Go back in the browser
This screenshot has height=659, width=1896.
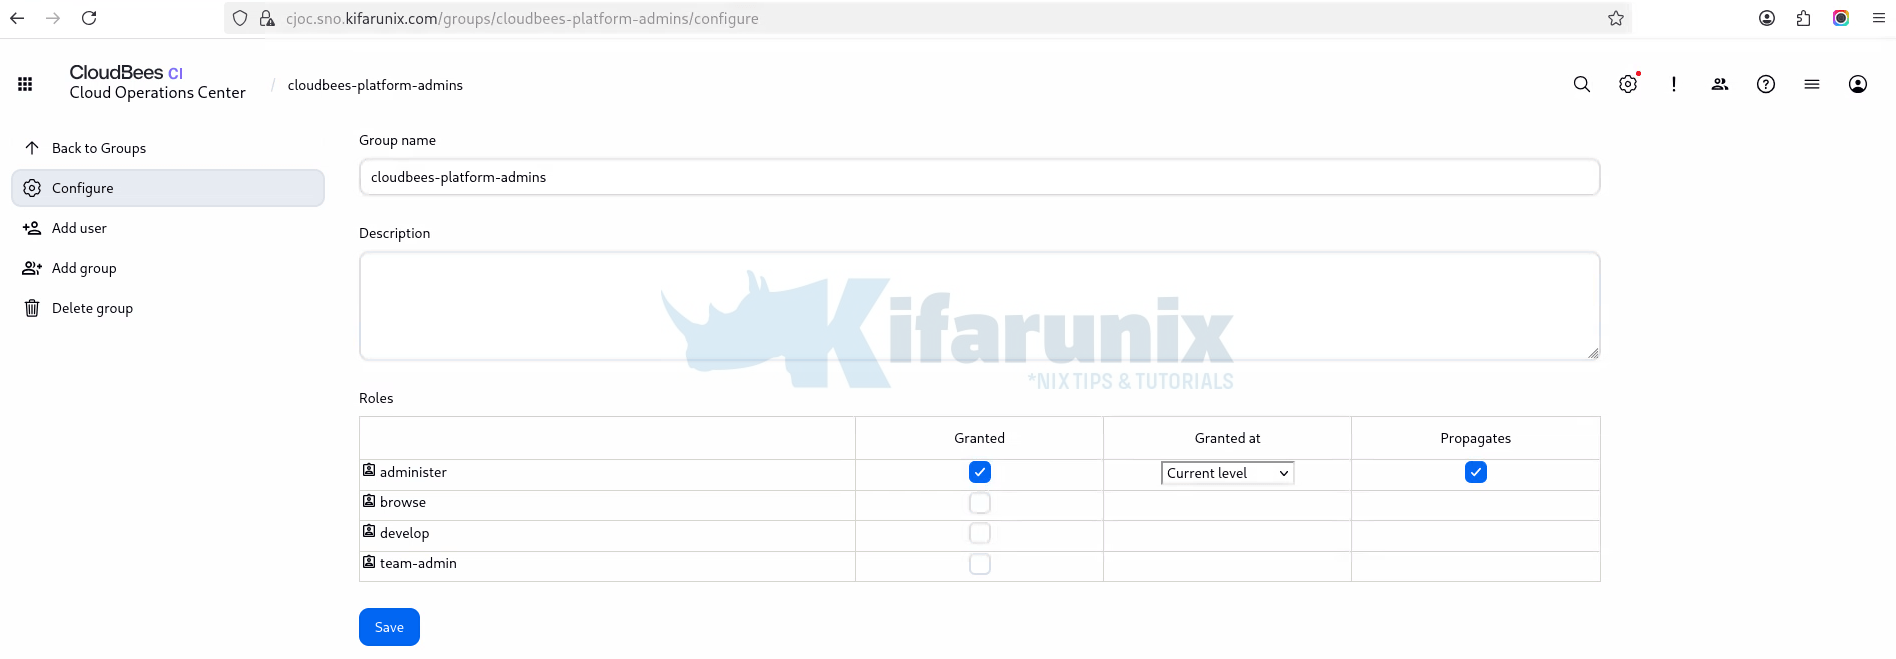[17, 18]
